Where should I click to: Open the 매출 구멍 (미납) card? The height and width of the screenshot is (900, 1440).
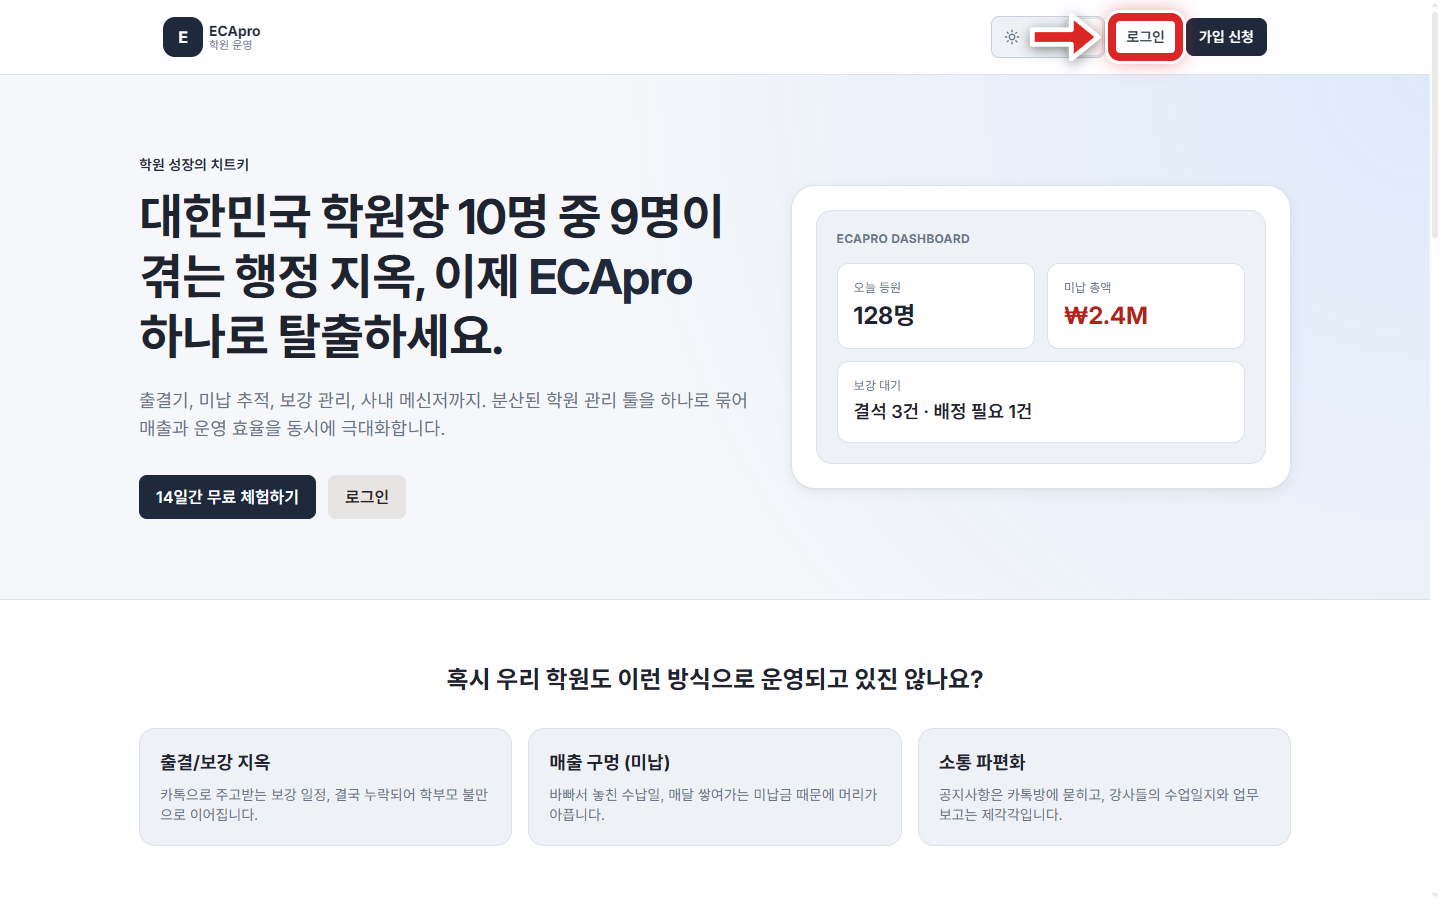715,787
